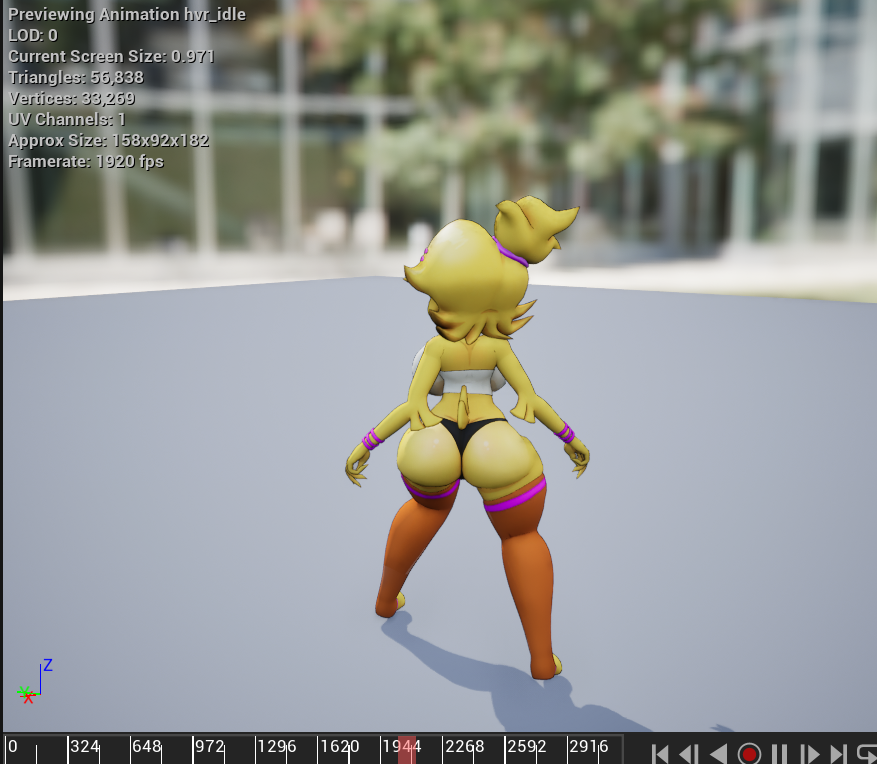
Task: Click timeline frame marker 1296
Action: pos(277,746)
